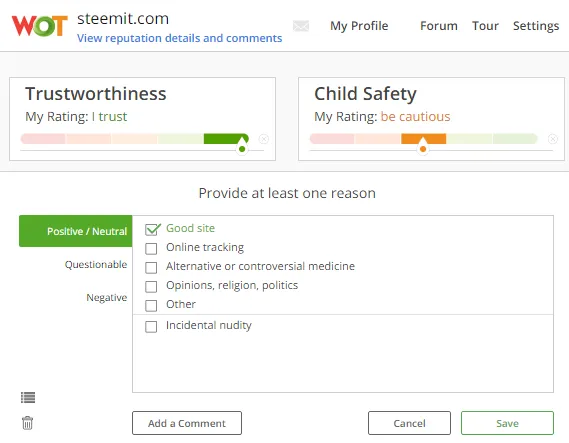
Task: Click the list view icon
Action: tap(28, 398)
